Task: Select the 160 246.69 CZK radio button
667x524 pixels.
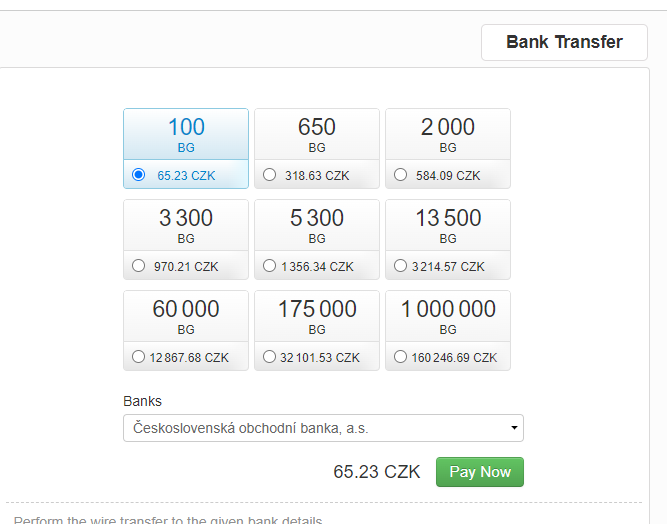Action: coord(400,356)
